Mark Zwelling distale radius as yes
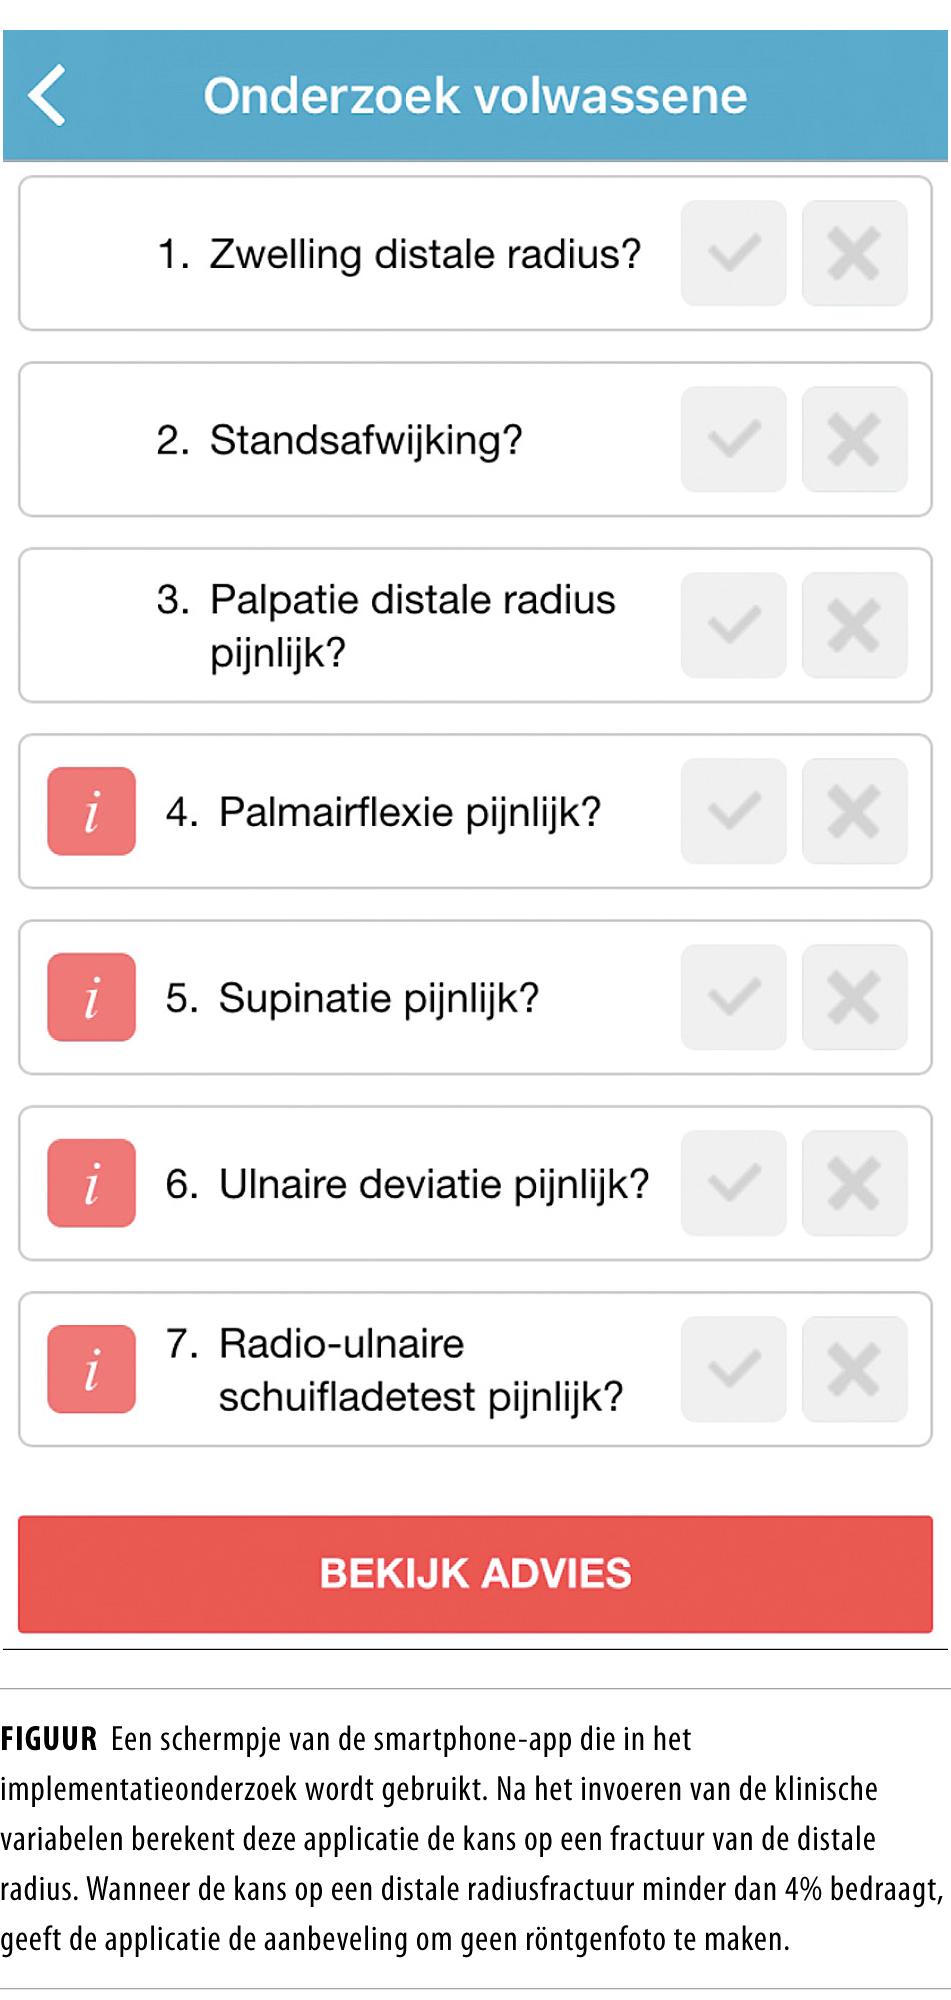 tap(733, 253)
